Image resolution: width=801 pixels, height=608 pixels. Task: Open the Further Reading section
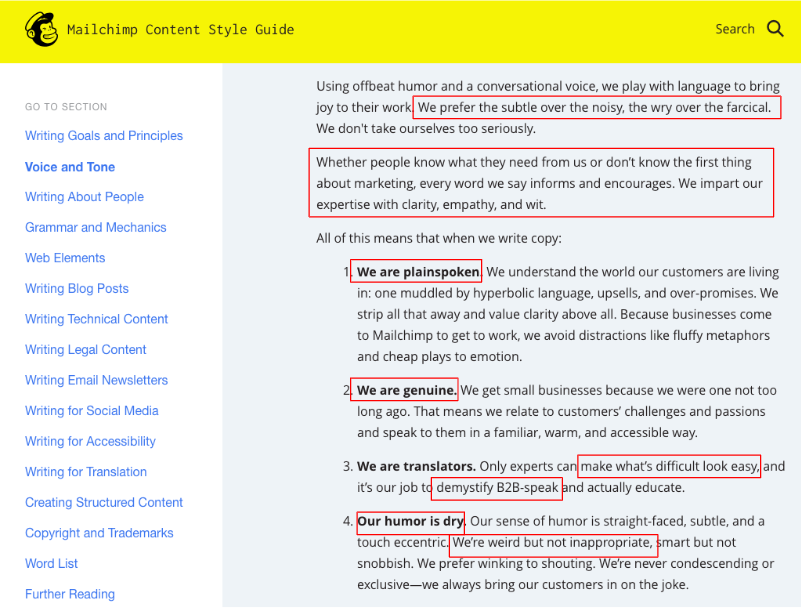tap(70, 594)
